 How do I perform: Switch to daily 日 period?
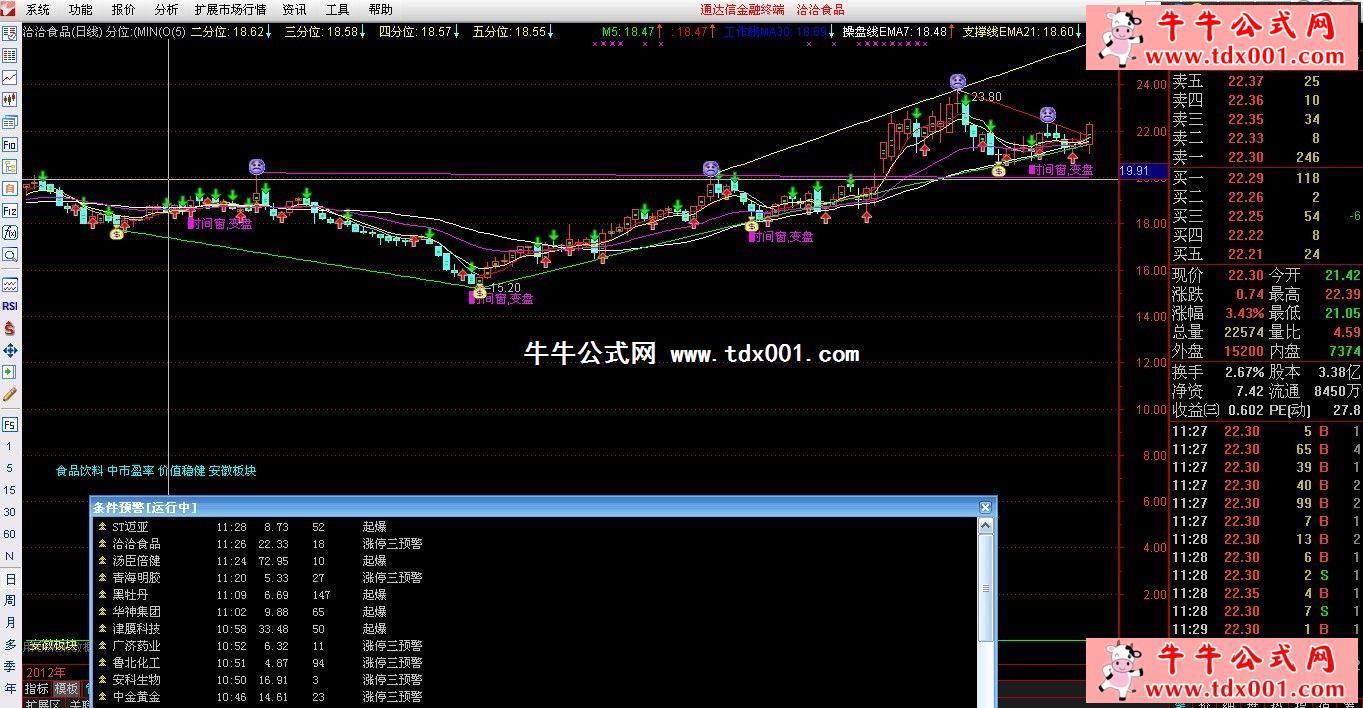click(10, 579)
